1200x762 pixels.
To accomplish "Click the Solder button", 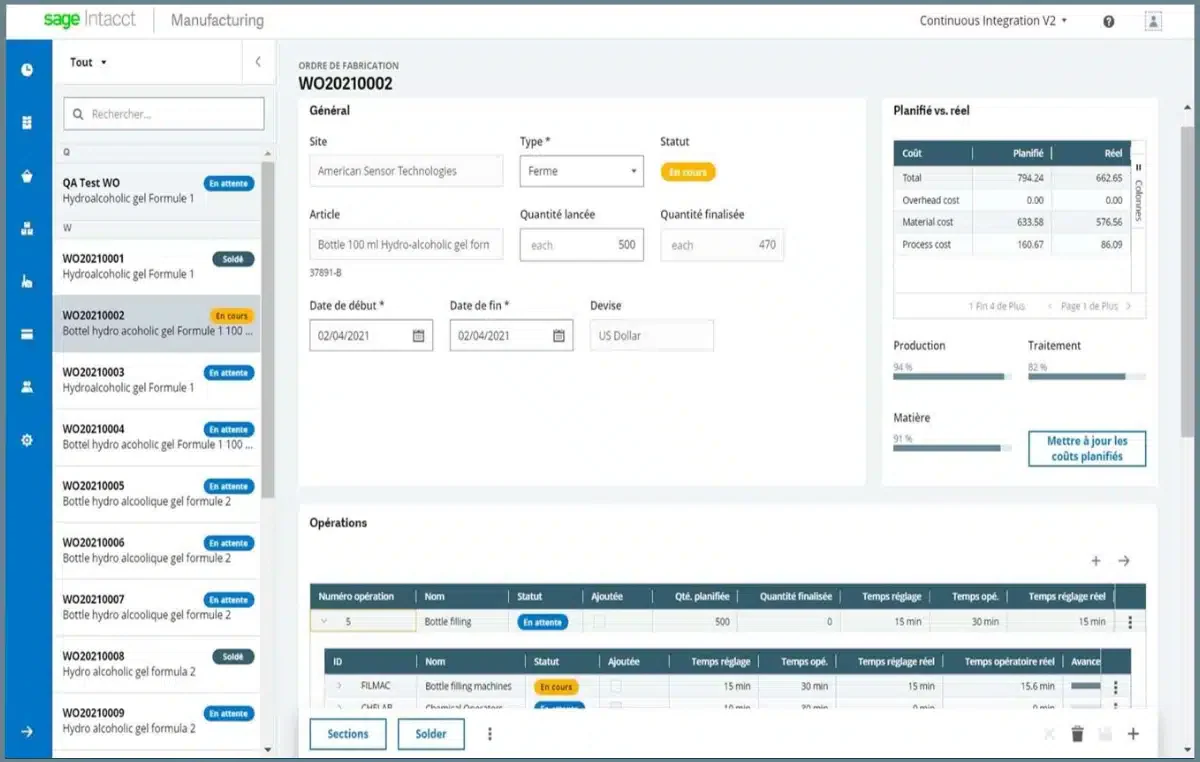I will point(431,734).
